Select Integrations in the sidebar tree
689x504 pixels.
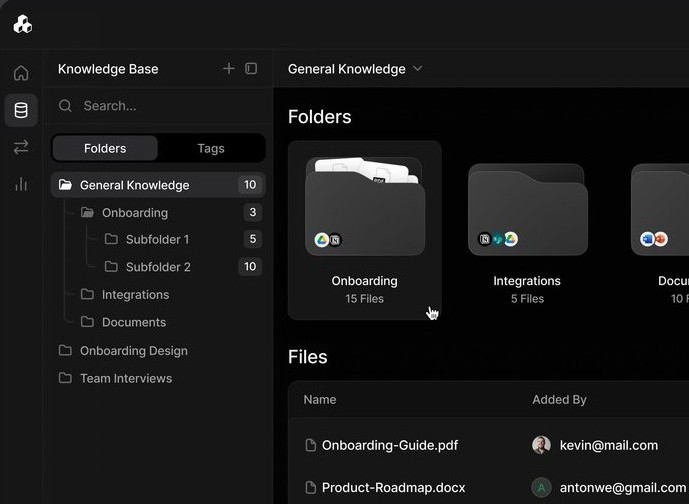tap(135, 294)
